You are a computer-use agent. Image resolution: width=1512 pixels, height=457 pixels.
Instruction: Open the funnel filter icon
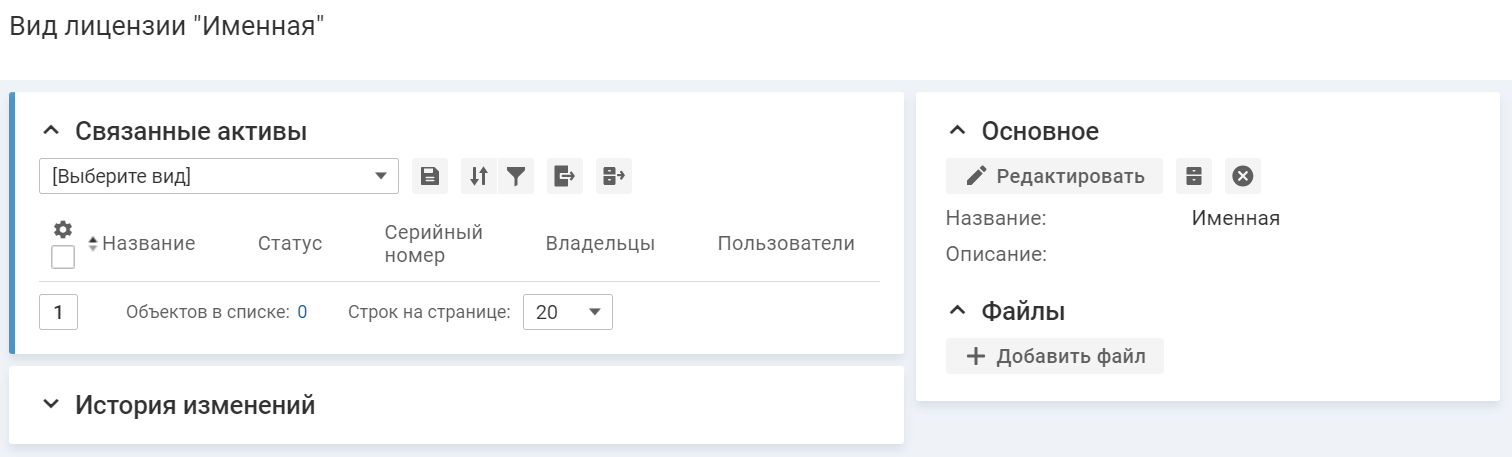point(516,176)
